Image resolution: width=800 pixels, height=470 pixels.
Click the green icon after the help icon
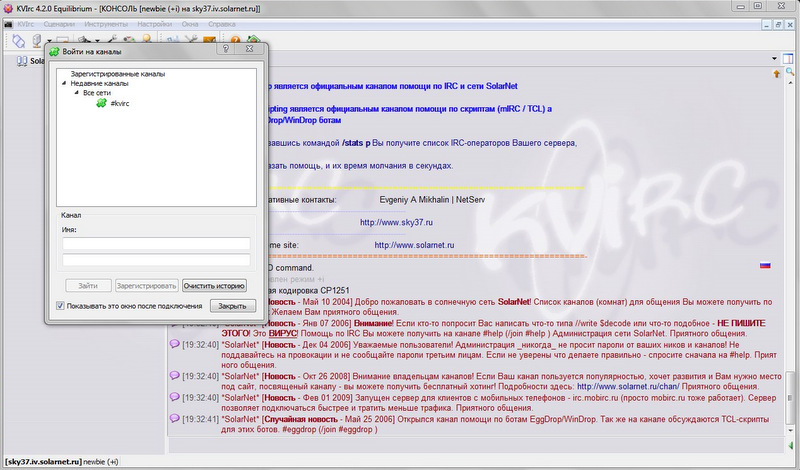(x=254, y=39)
